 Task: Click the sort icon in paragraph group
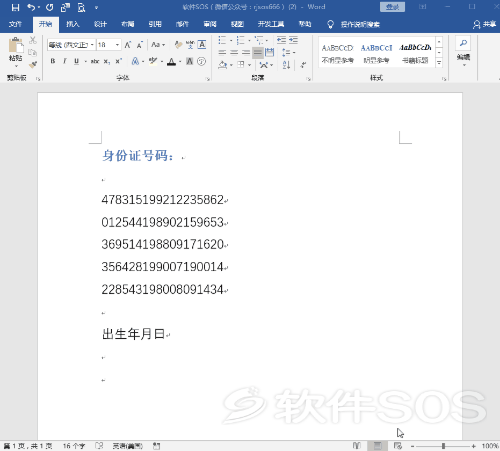pyautogui.click(x=286, y=65)
